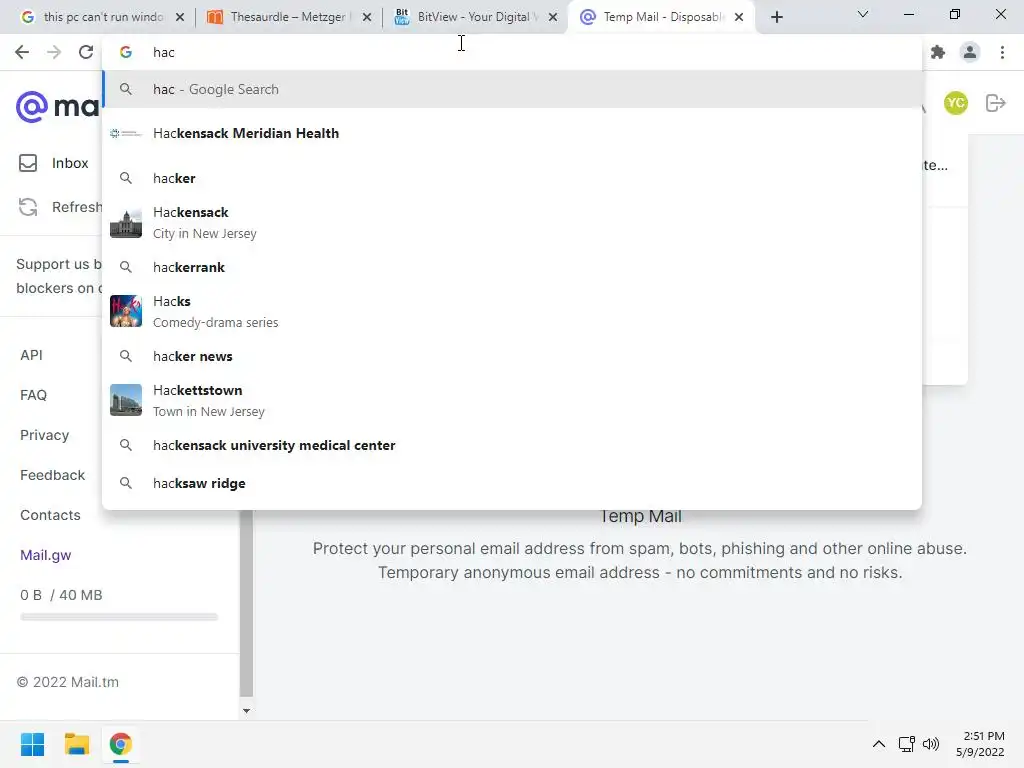Click the Inbox tray icon
The height and width of the screenshot is (768, 1024).
tap(28, 163)
